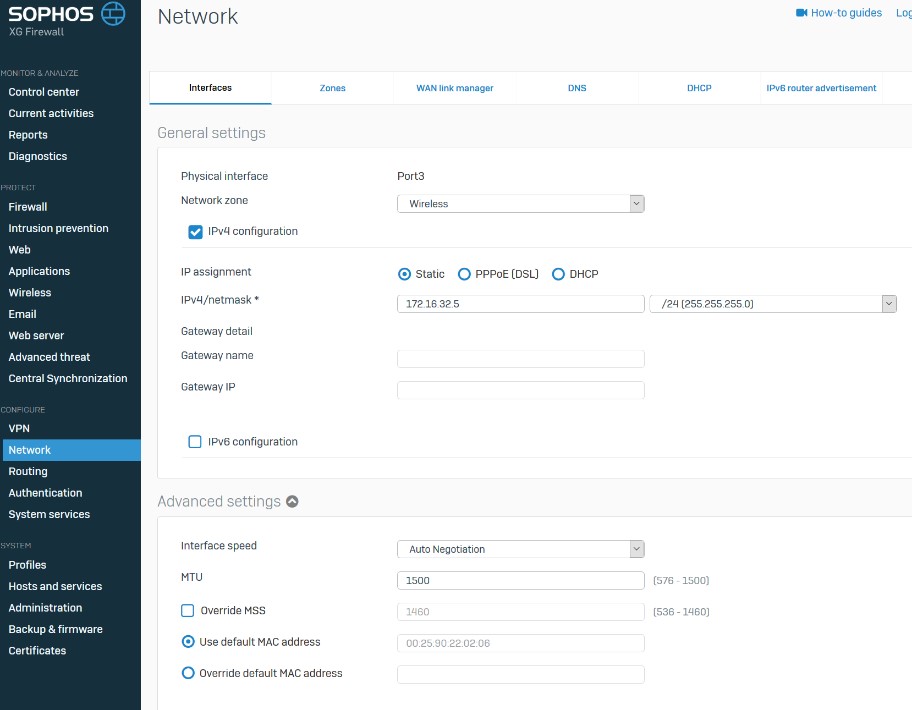Select DHCP IP assignment option
This screenshot has width=912, height=710.
pyautogui.click(x=558, y=274)
